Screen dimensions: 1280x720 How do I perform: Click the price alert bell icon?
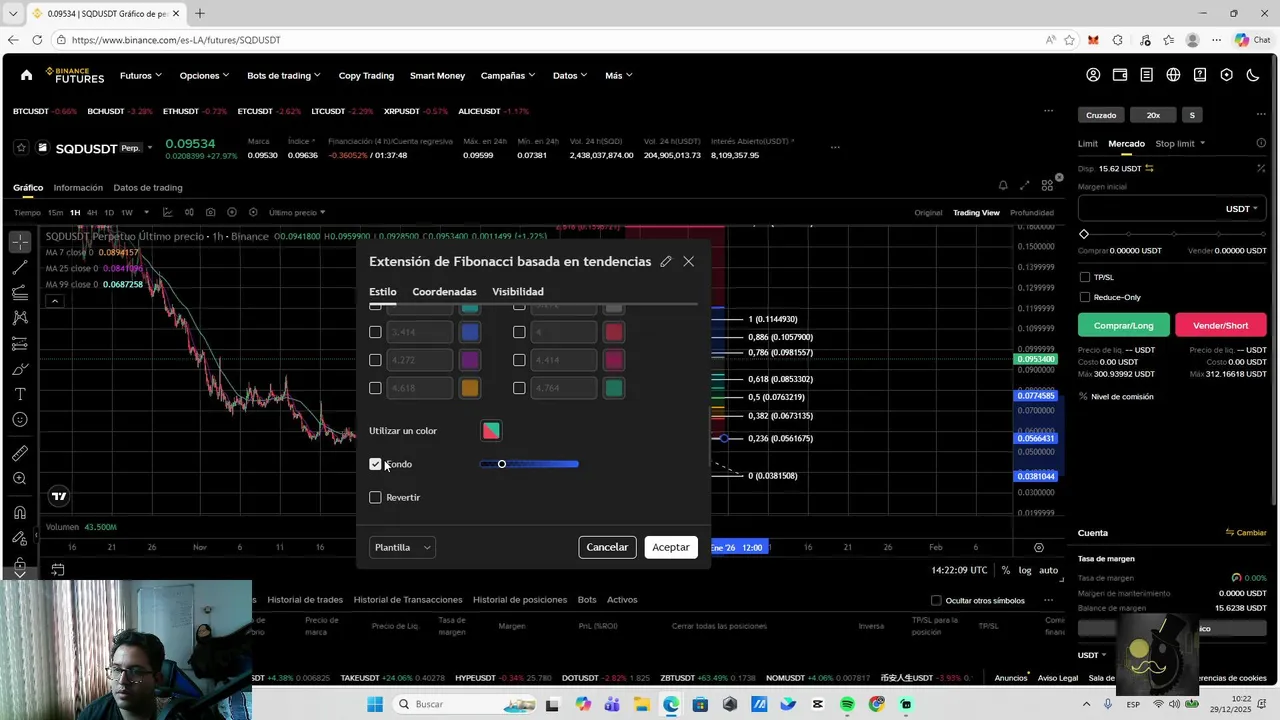pos(1003,185)
